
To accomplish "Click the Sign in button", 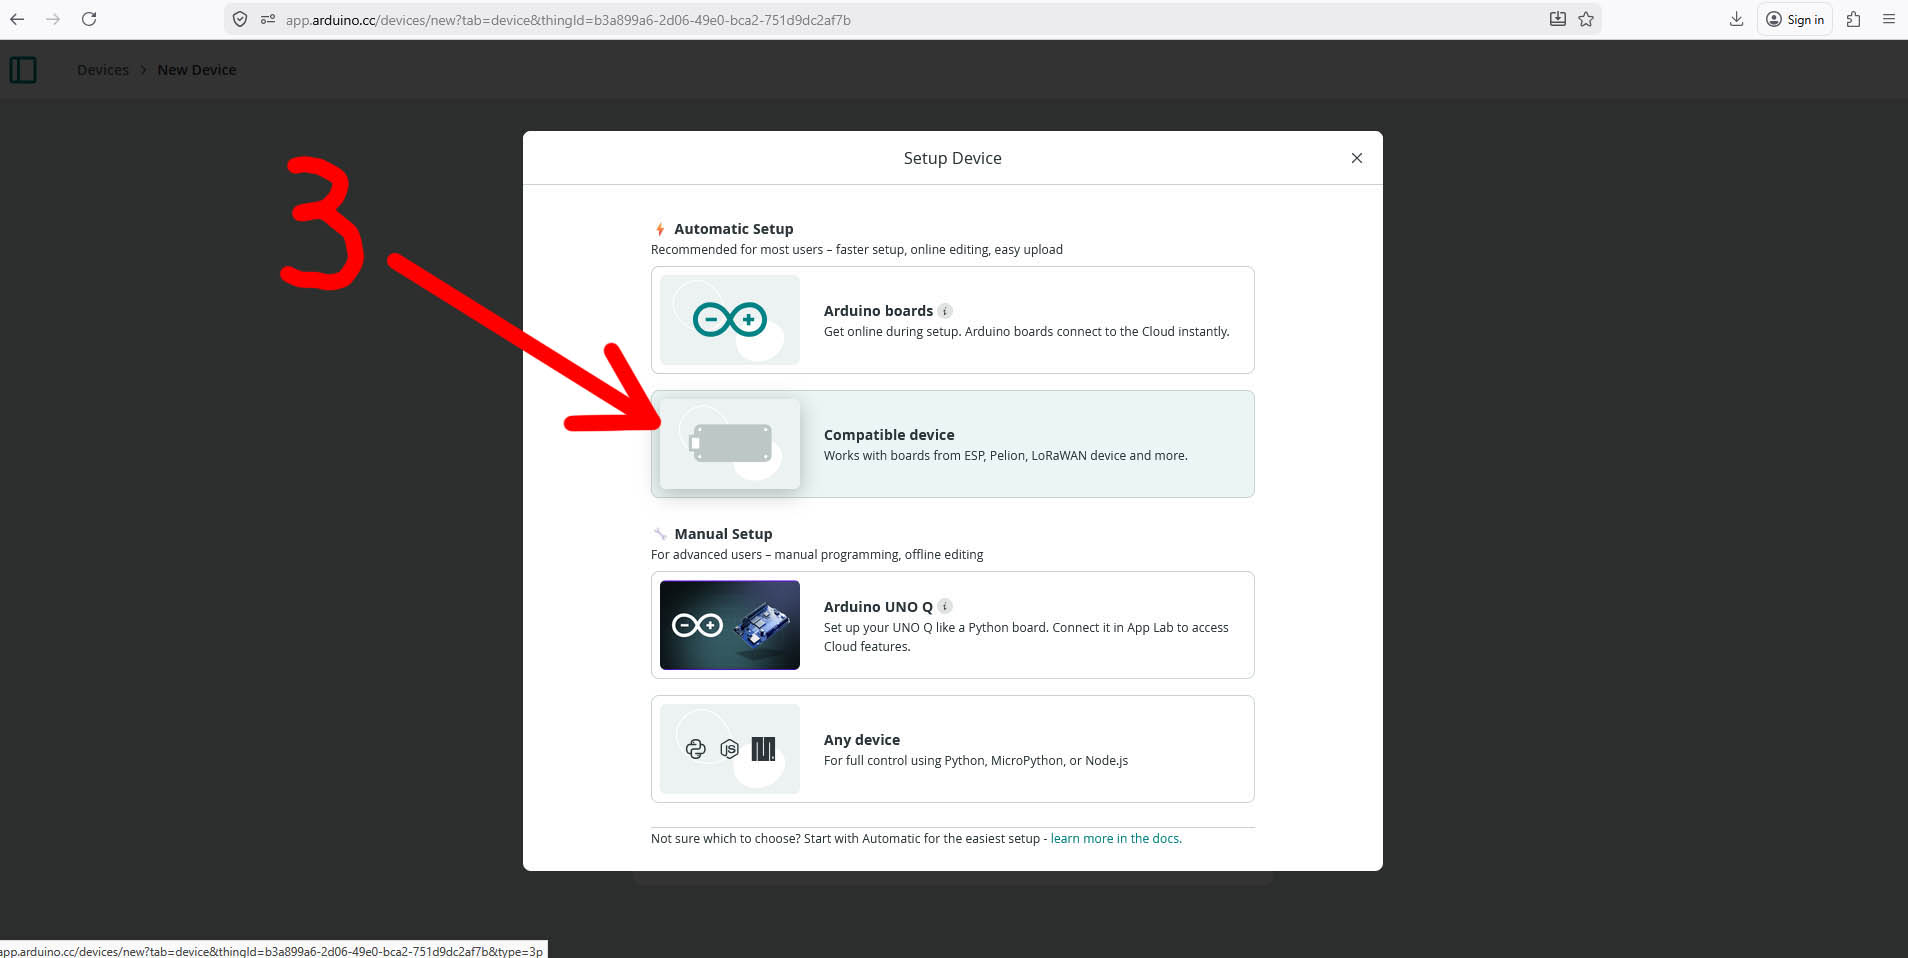I will click(1795, 19).
